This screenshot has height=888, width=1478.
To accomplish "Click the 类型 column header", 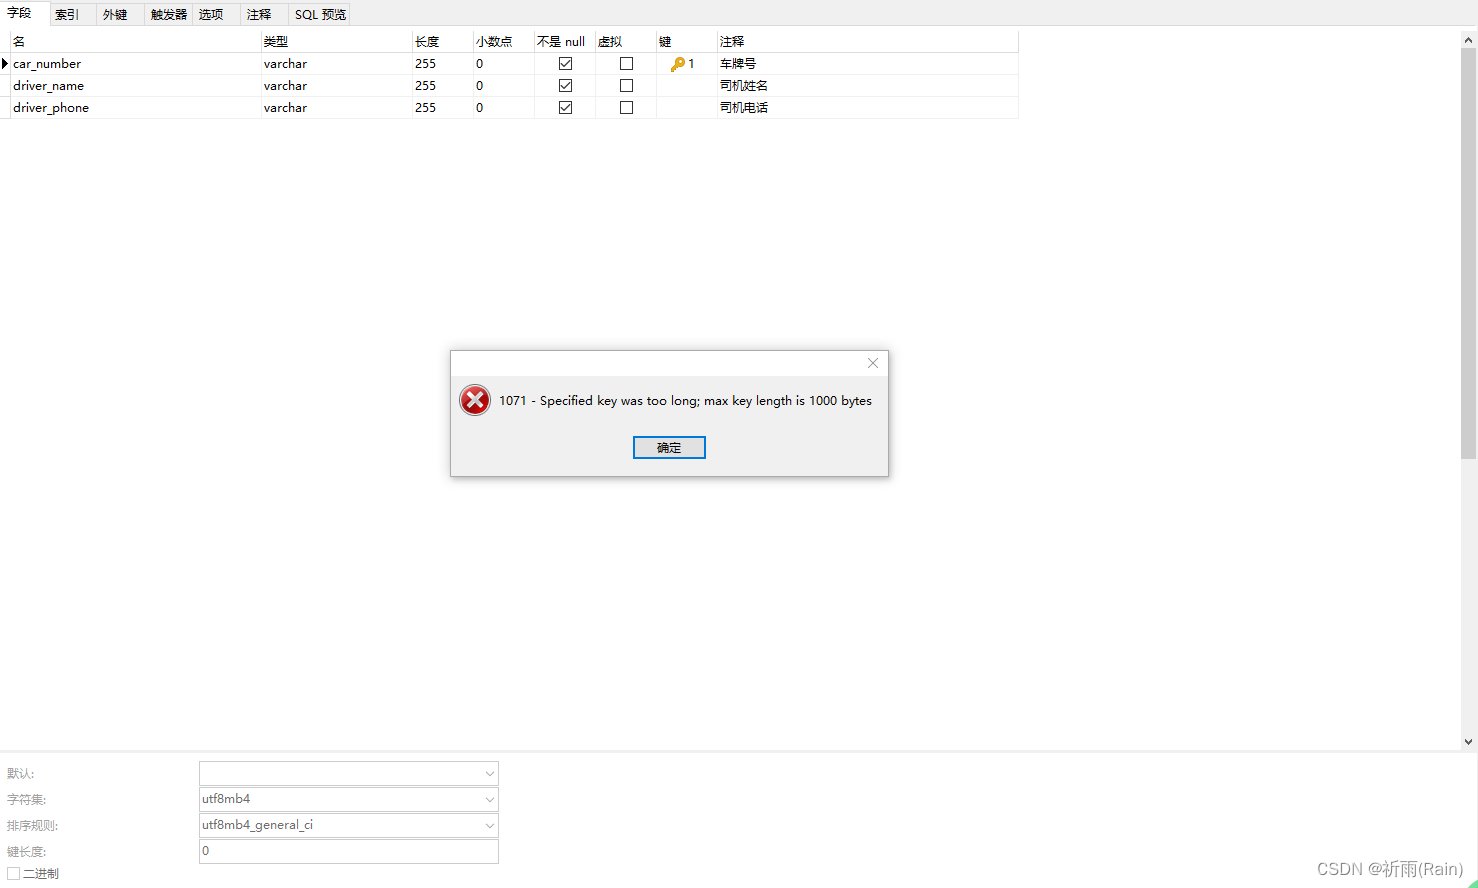I will (x=336, y=42).
